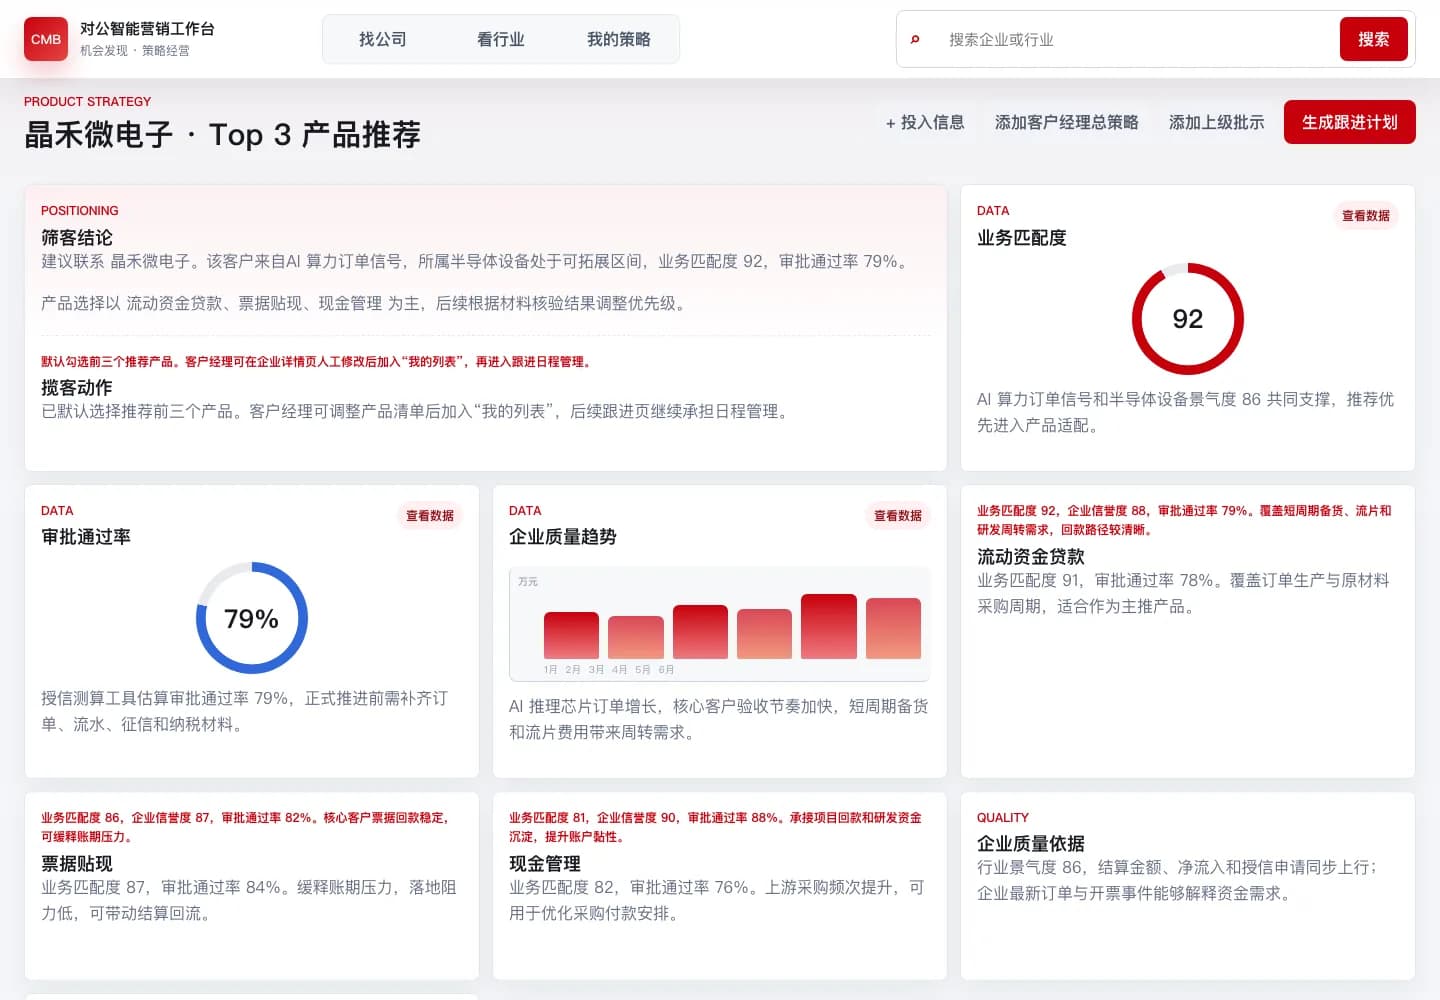Click the + 投入信息 button
1440x1000 pixels.
coord(925,122)
